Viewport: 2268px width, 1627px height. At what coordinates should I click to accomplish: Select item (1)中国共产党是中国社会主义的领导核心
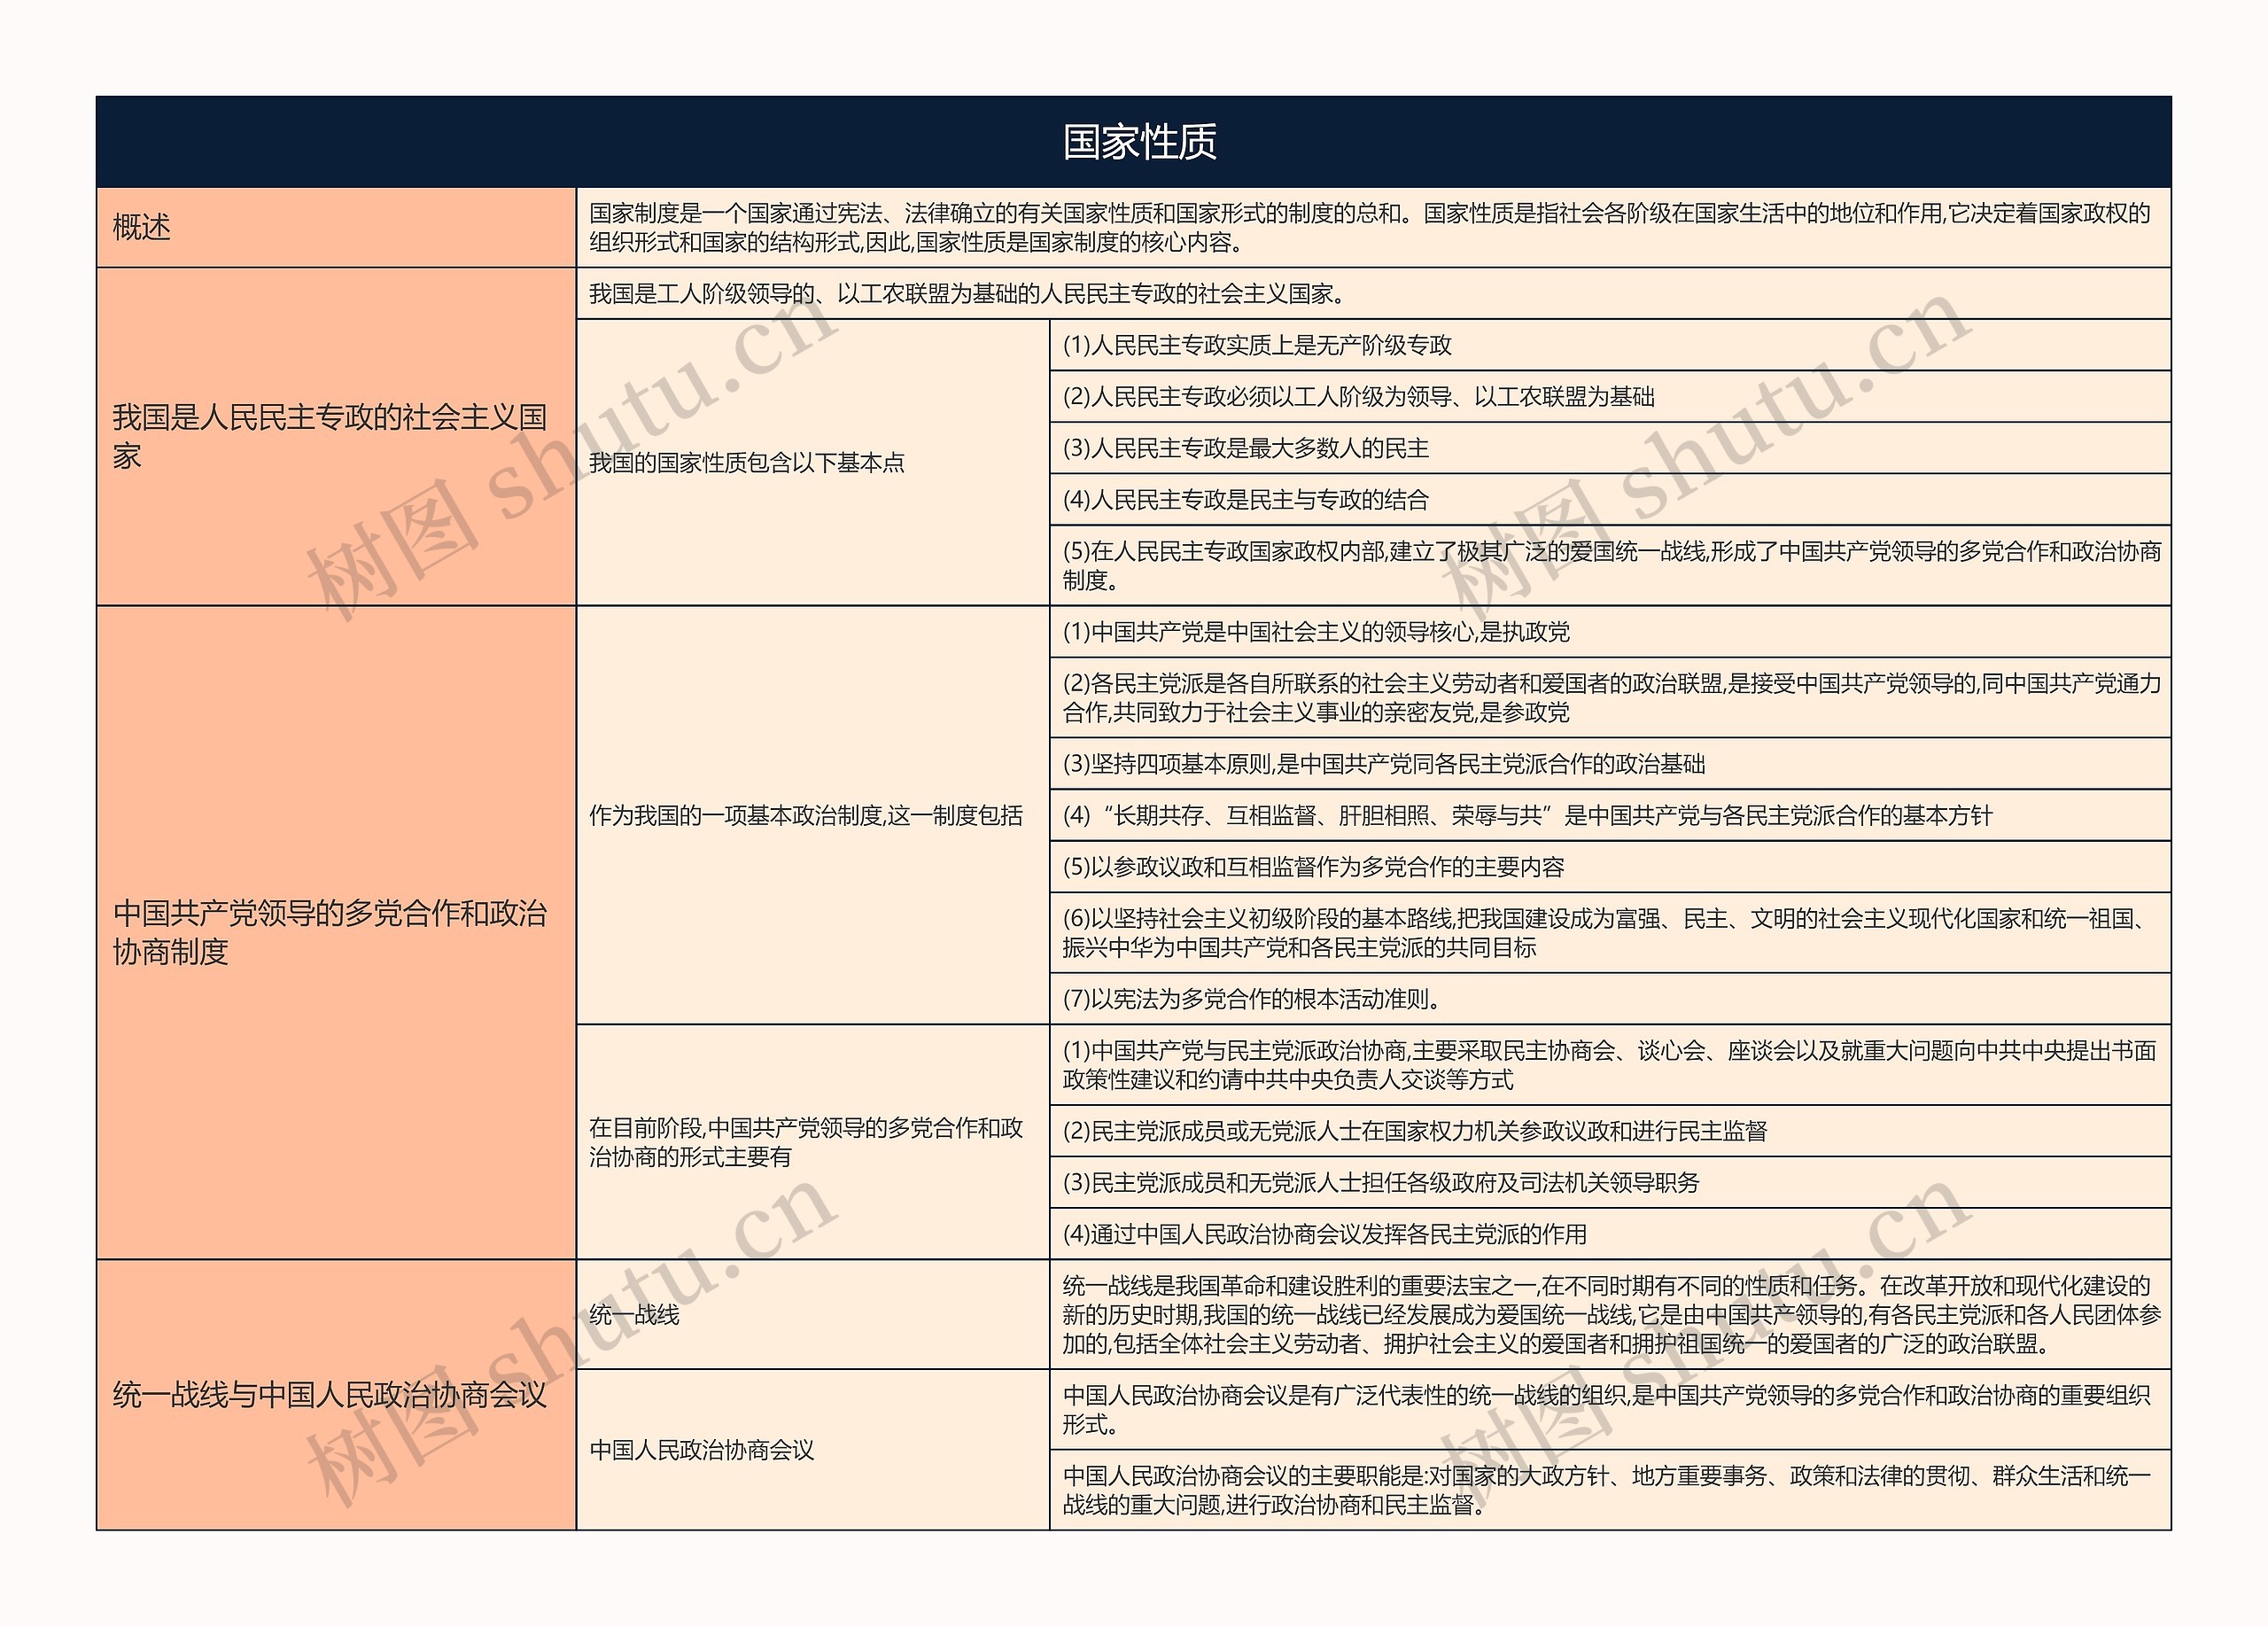(x=1610, y=631)
